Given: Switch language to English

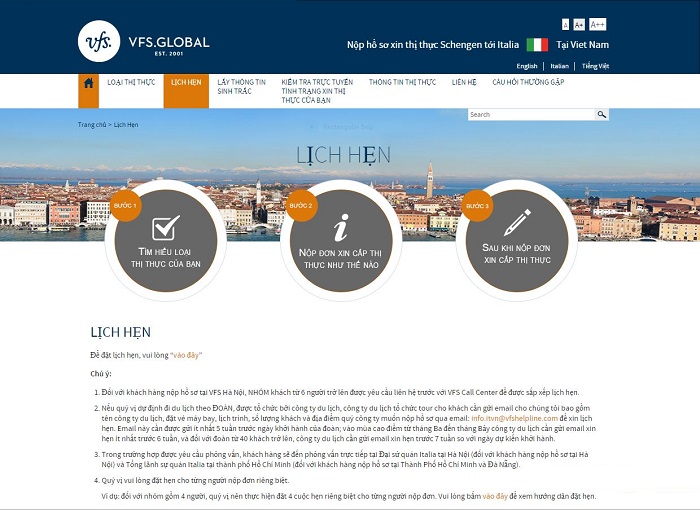Looking at the screenshot, I should tap(526, 66).
